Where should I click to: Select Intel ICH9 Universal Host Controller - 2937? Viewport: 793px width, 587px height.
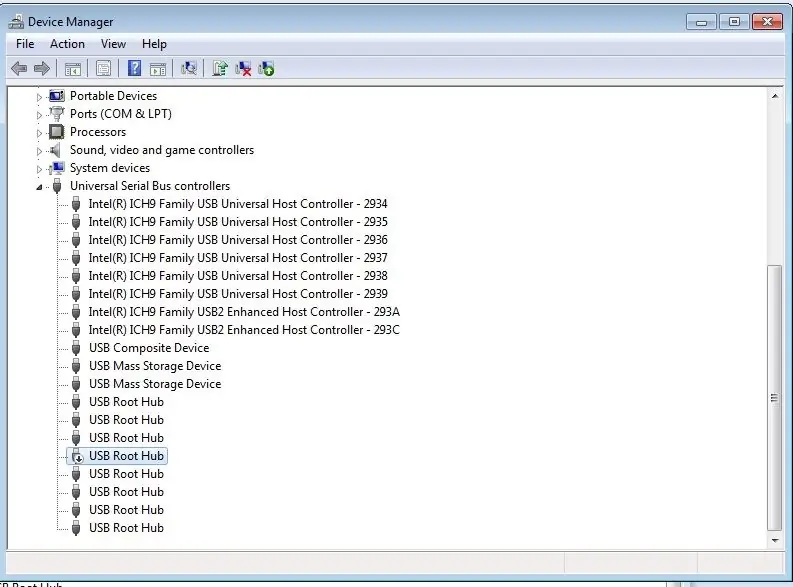(x=238, y=258)
